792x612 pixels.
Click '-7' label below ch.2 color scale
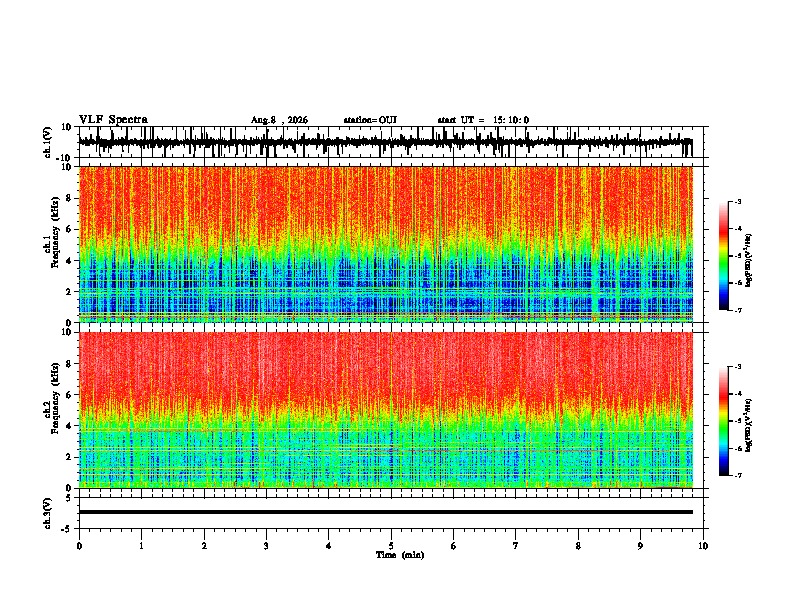click(x=737, y=475)
